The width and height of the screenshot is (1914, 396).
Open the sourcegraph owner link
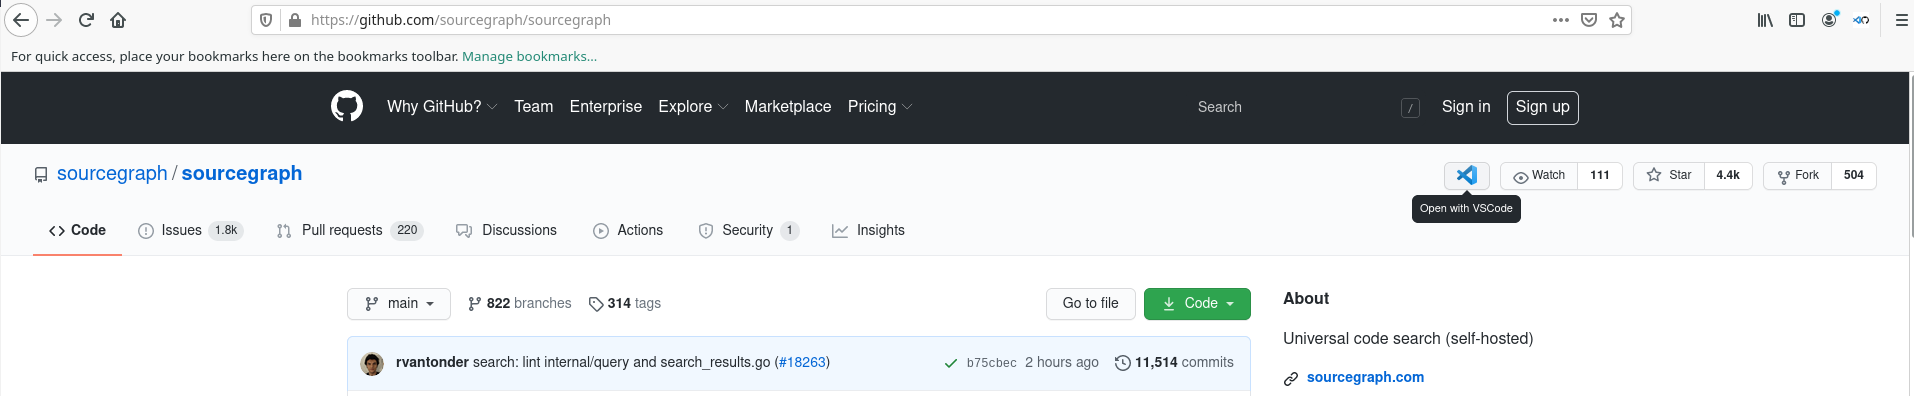(112, 174)
